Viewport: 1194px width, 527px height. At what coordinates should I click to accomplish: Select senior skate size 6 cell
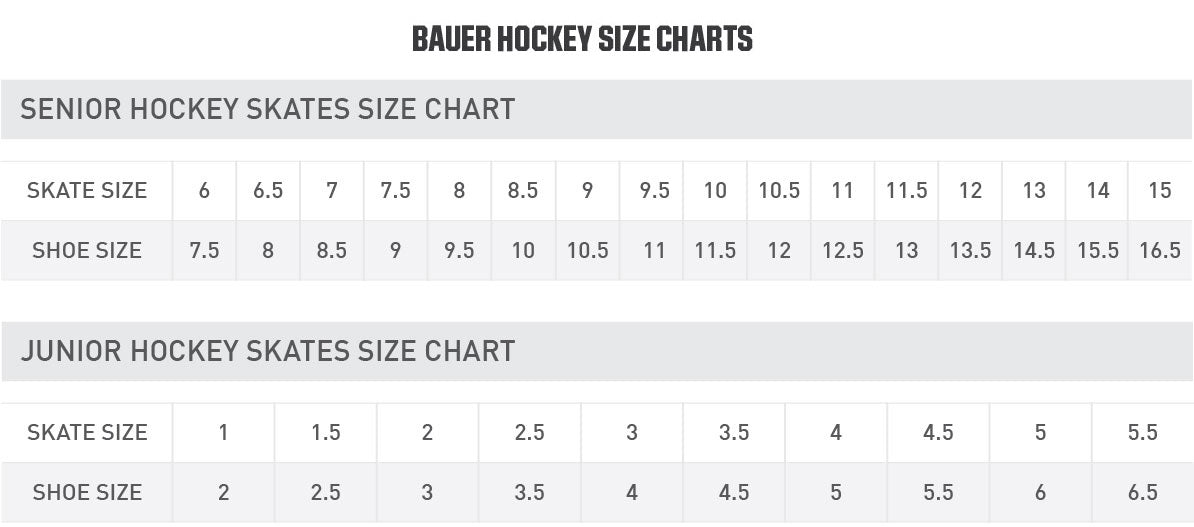tap(204, 190)
